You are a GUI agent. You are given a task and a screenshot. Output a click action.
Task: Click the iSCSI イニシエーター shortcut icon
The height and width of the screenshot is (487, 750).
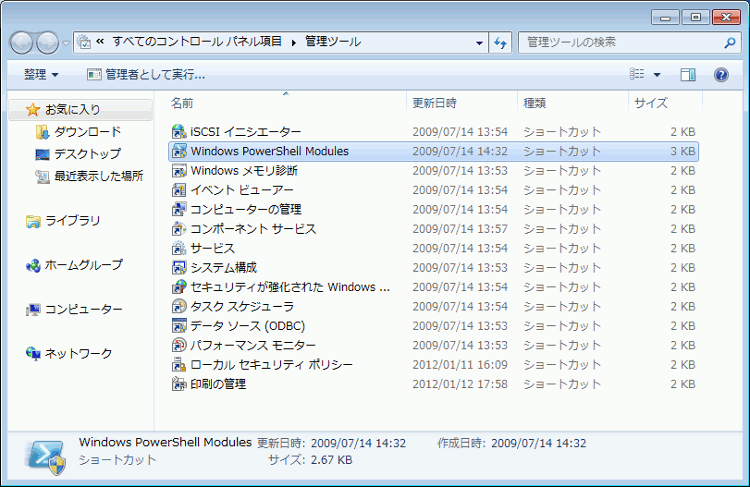179,132
